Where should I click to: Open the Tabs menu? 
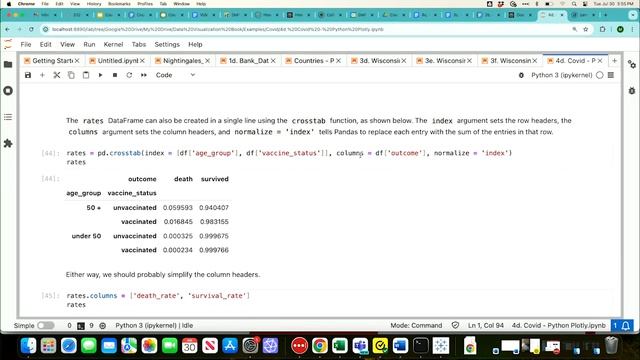[139, 44]
